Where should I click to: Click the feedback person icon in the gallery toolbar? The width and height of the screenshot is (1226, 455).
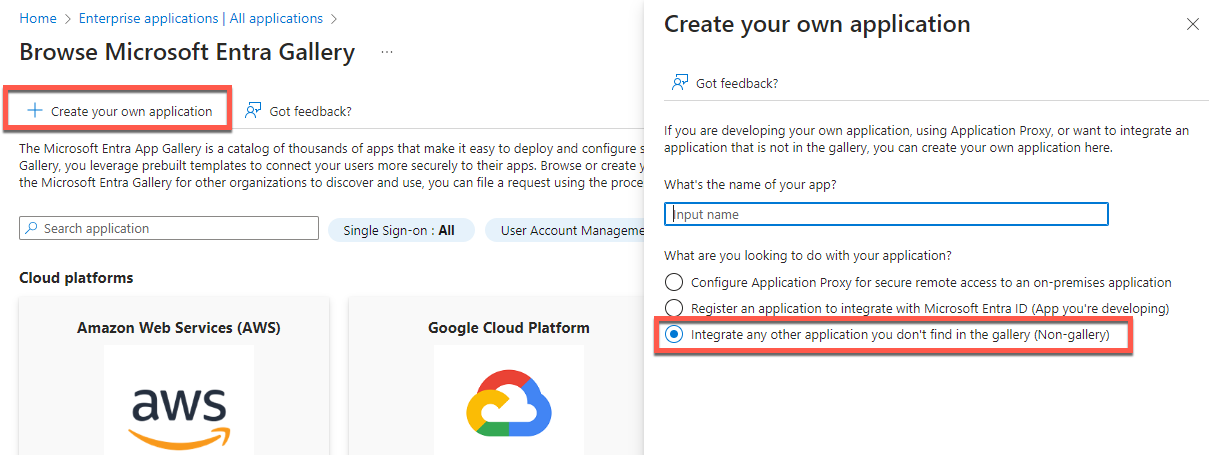[253, 110]
